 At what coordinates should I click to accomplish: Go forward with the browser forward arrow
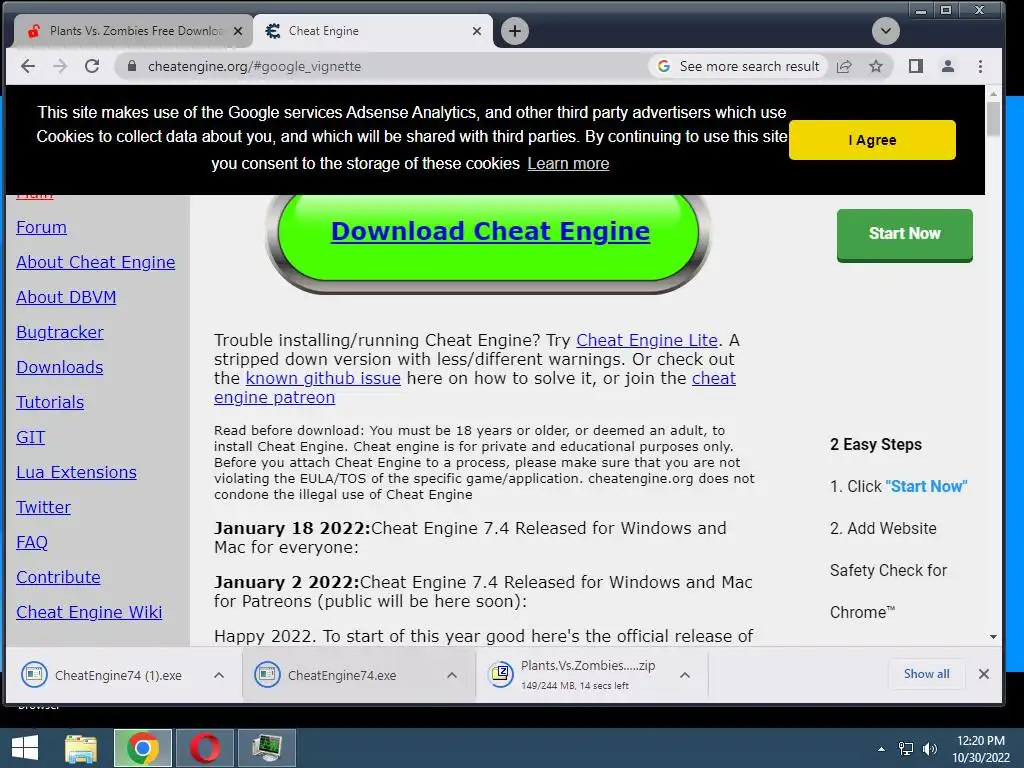click(60, 66)
